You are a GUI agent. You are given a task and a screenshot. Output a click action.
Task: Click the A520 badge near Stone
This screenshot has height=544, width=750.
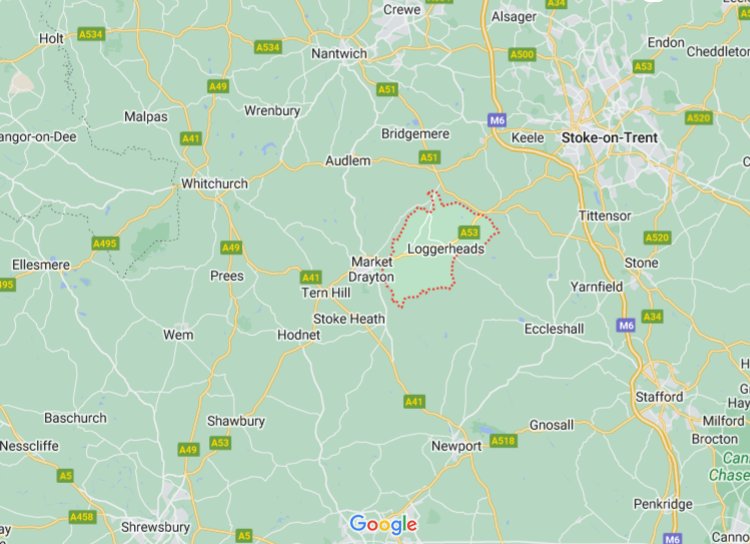[658, 237]
